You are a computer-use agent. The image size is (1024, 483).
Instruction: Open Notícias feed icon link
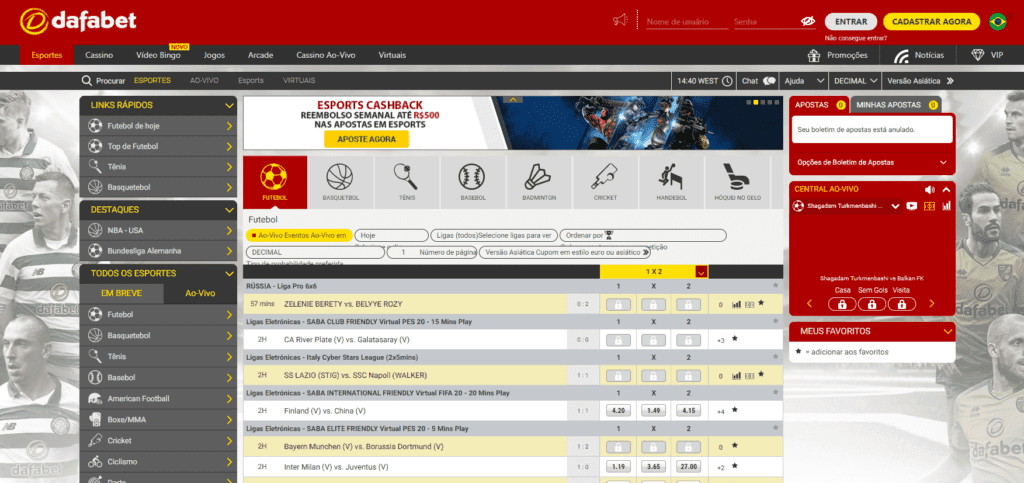click(902, 55)
